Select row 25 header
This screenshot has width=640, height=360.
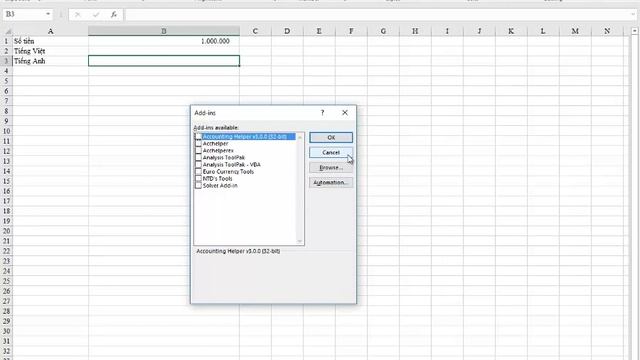tap(7, 281)
